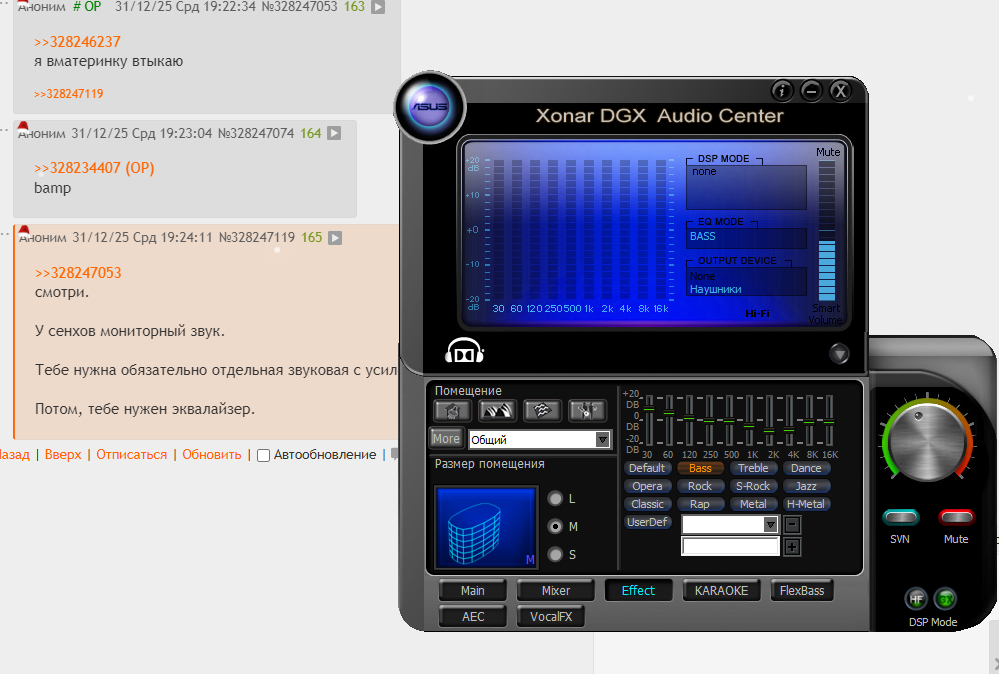Delete user preset with minus button
The width and height of the screenshot is (999, 674).
pos(792,524)
